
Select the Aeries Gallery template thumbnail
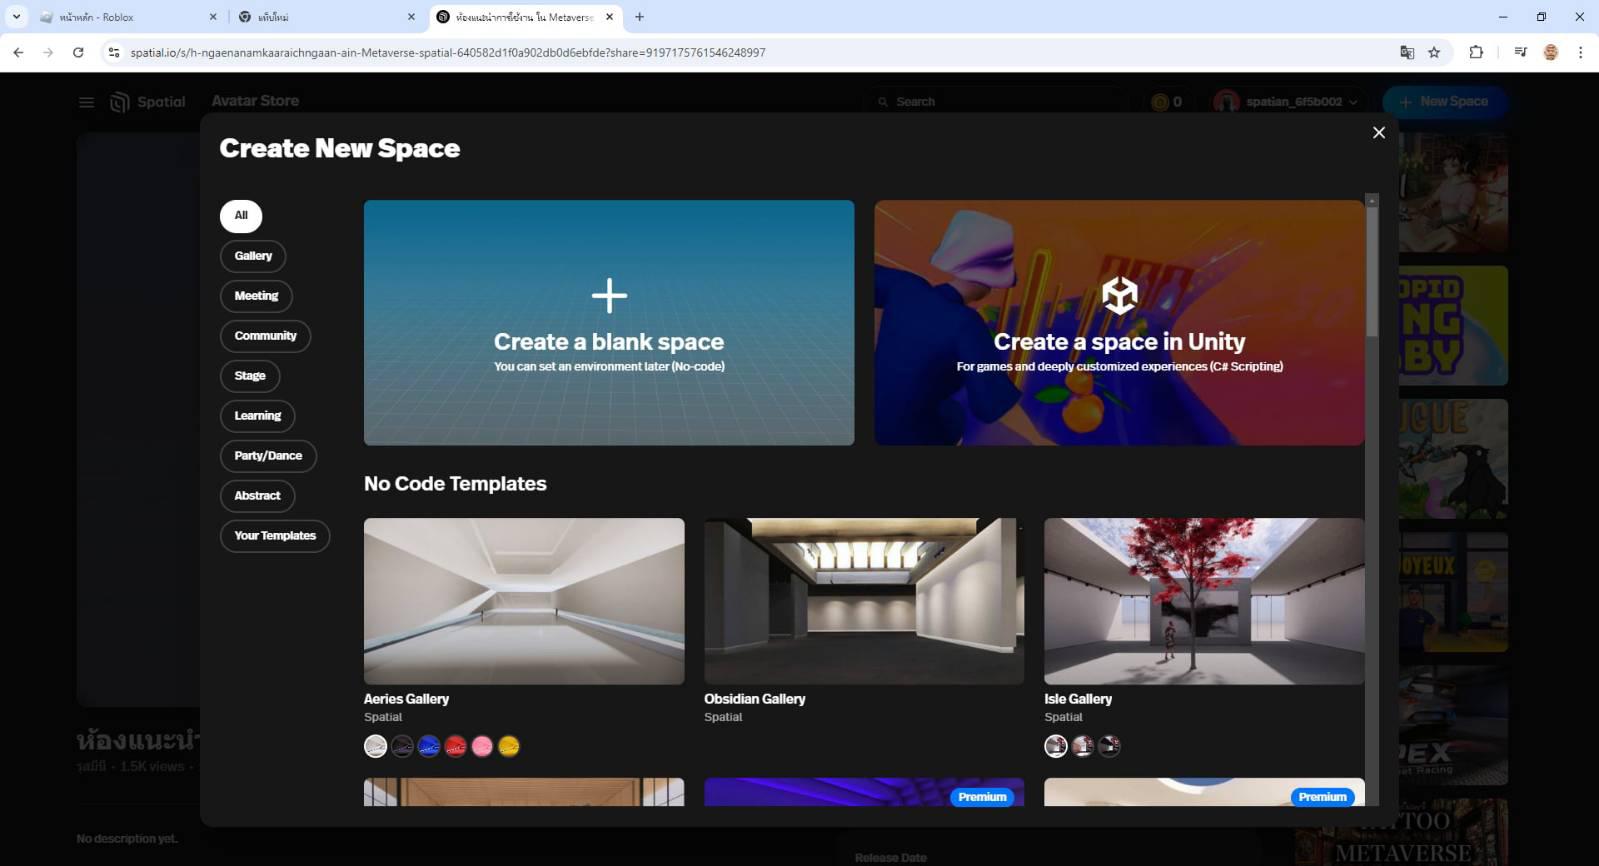524,601
